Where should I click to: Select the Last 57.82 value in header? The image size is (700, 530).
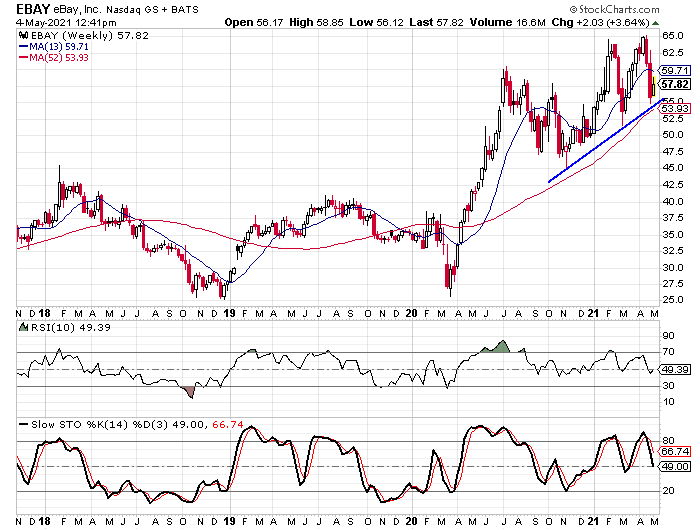437,22
